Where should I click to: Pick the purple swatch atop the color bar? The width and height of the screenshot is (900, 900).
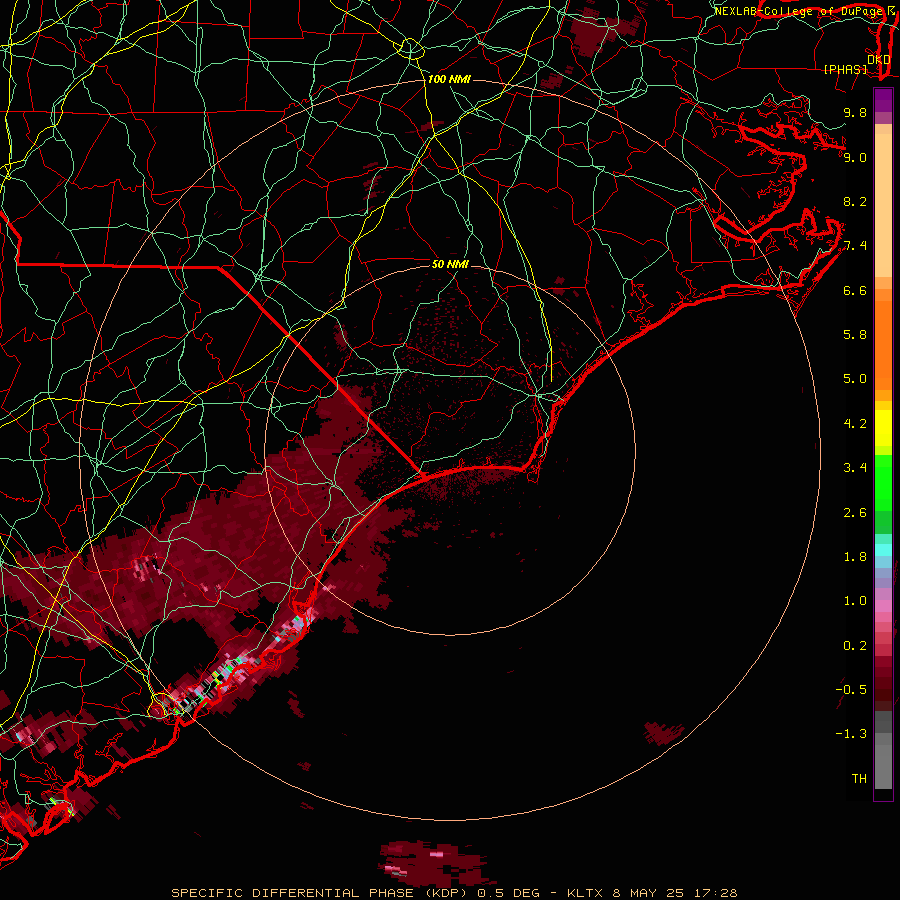pos(883,100)
